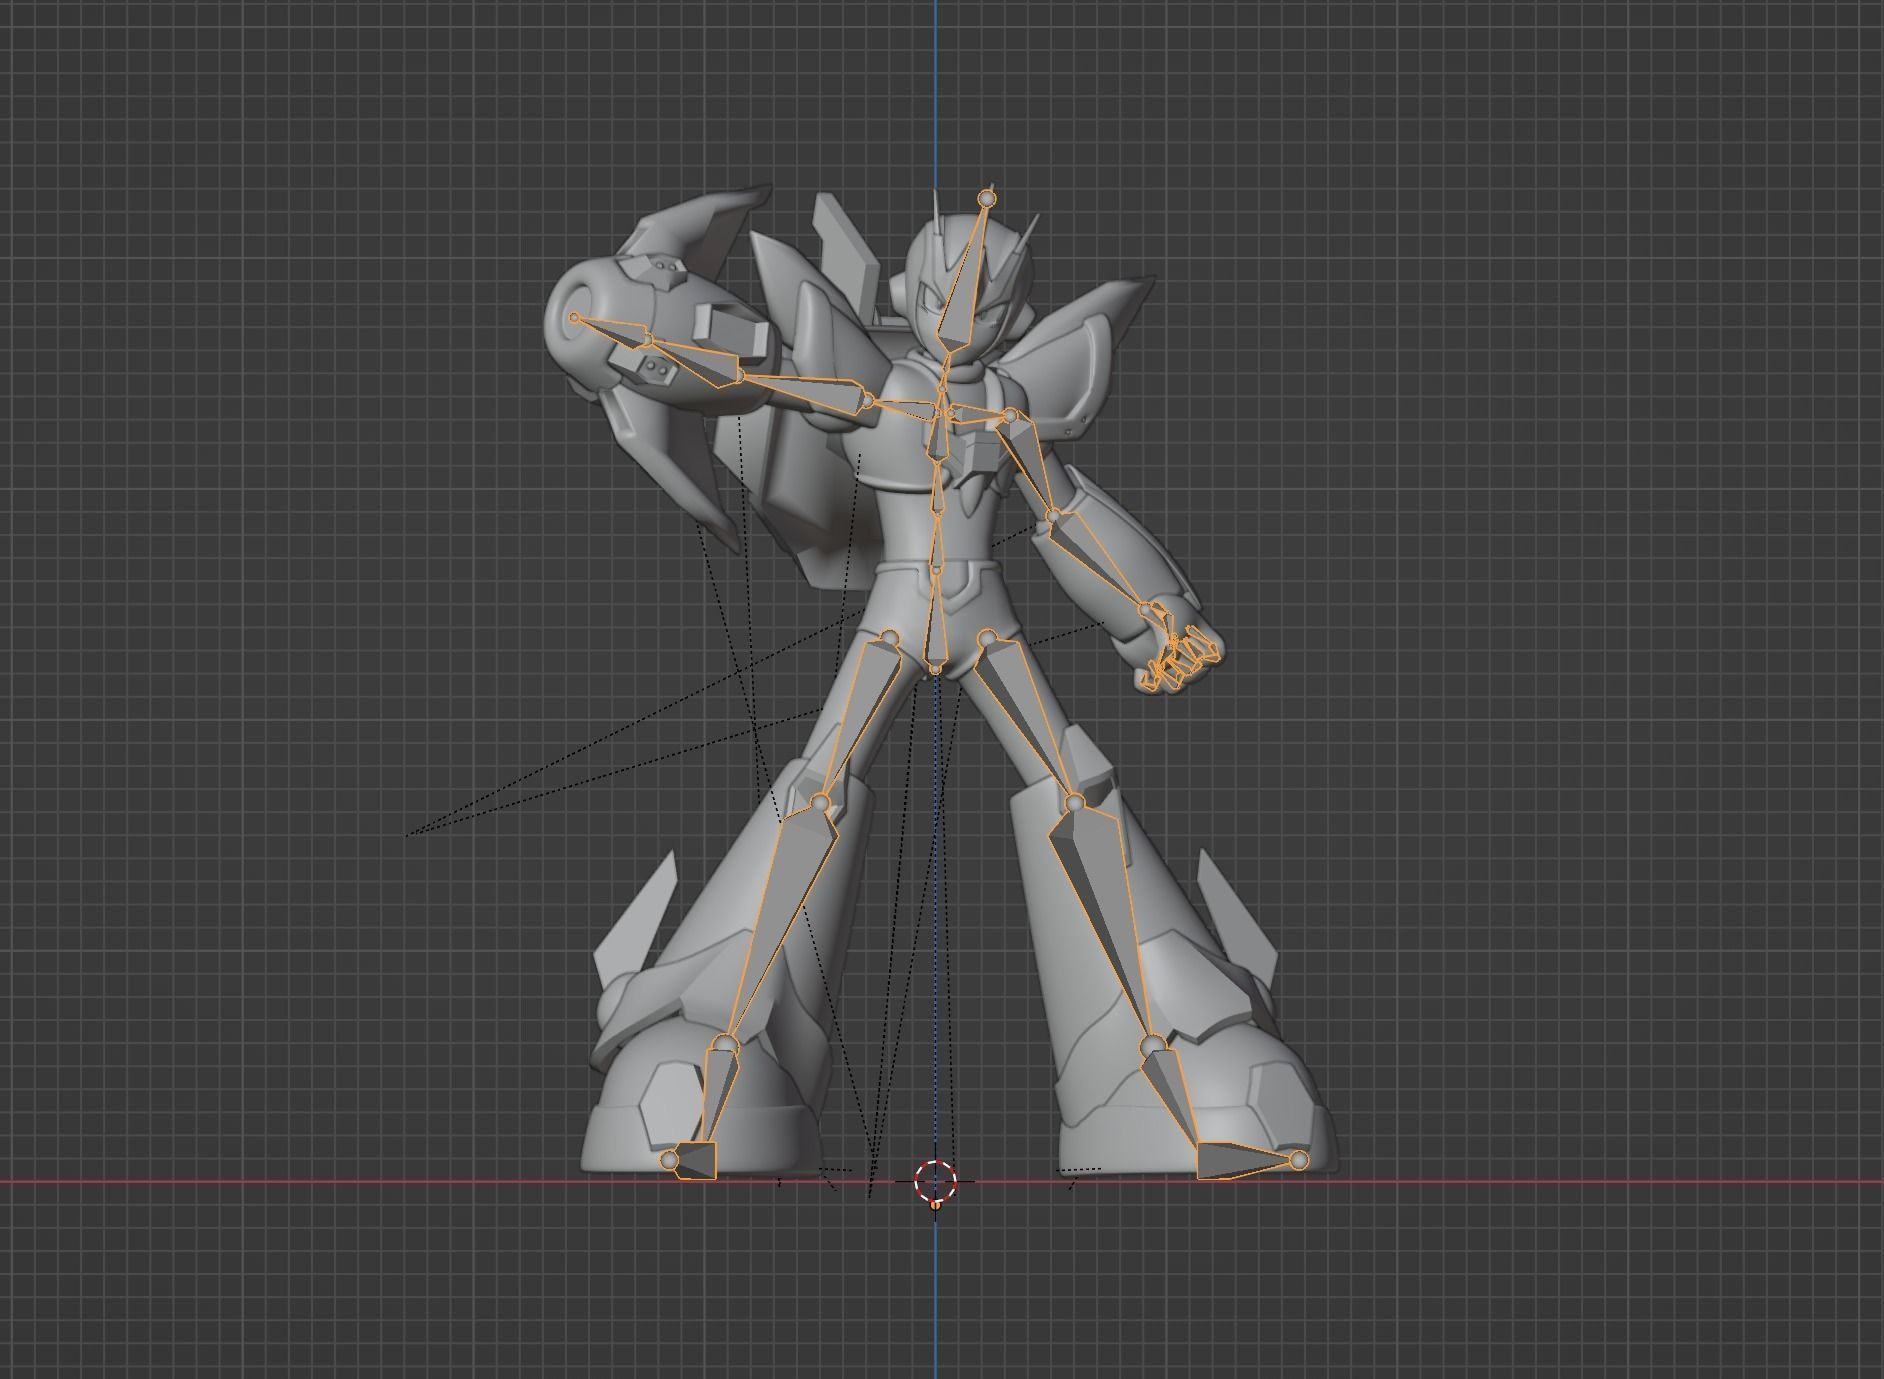Select the toe bone in the screen-left boot
The image size is (1884, 1379).
[696, 1160]
